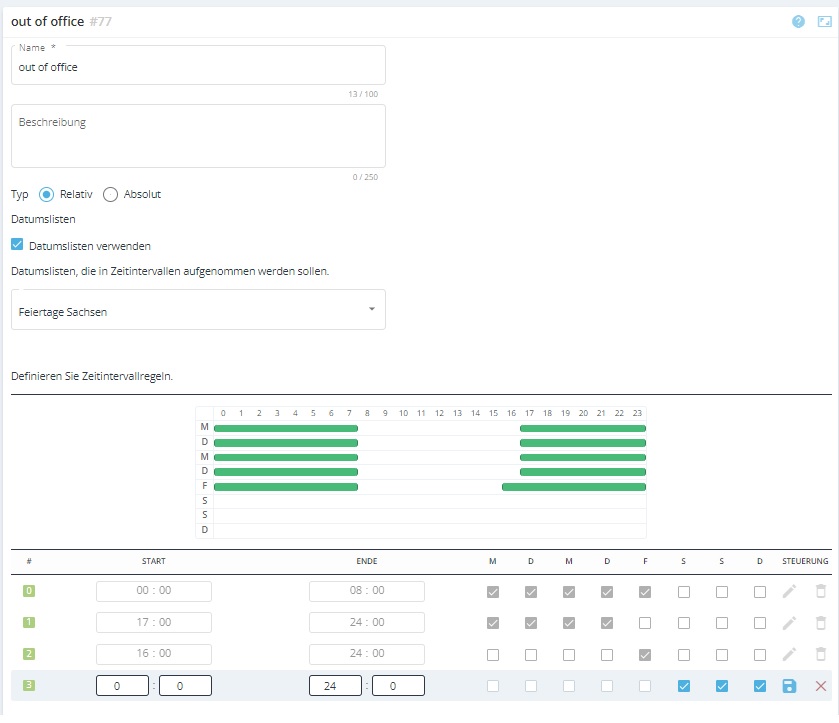
Task: Edit rule 1 using the pencil icon
Action: pos(789,623)
